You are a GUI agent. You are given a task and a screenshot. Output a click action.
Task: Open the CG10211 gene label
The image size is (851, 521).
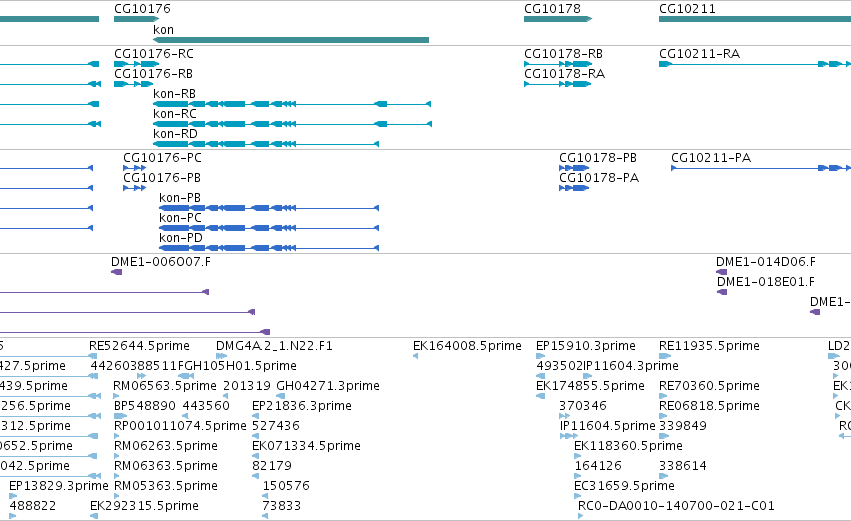click(x=687, y=9)
